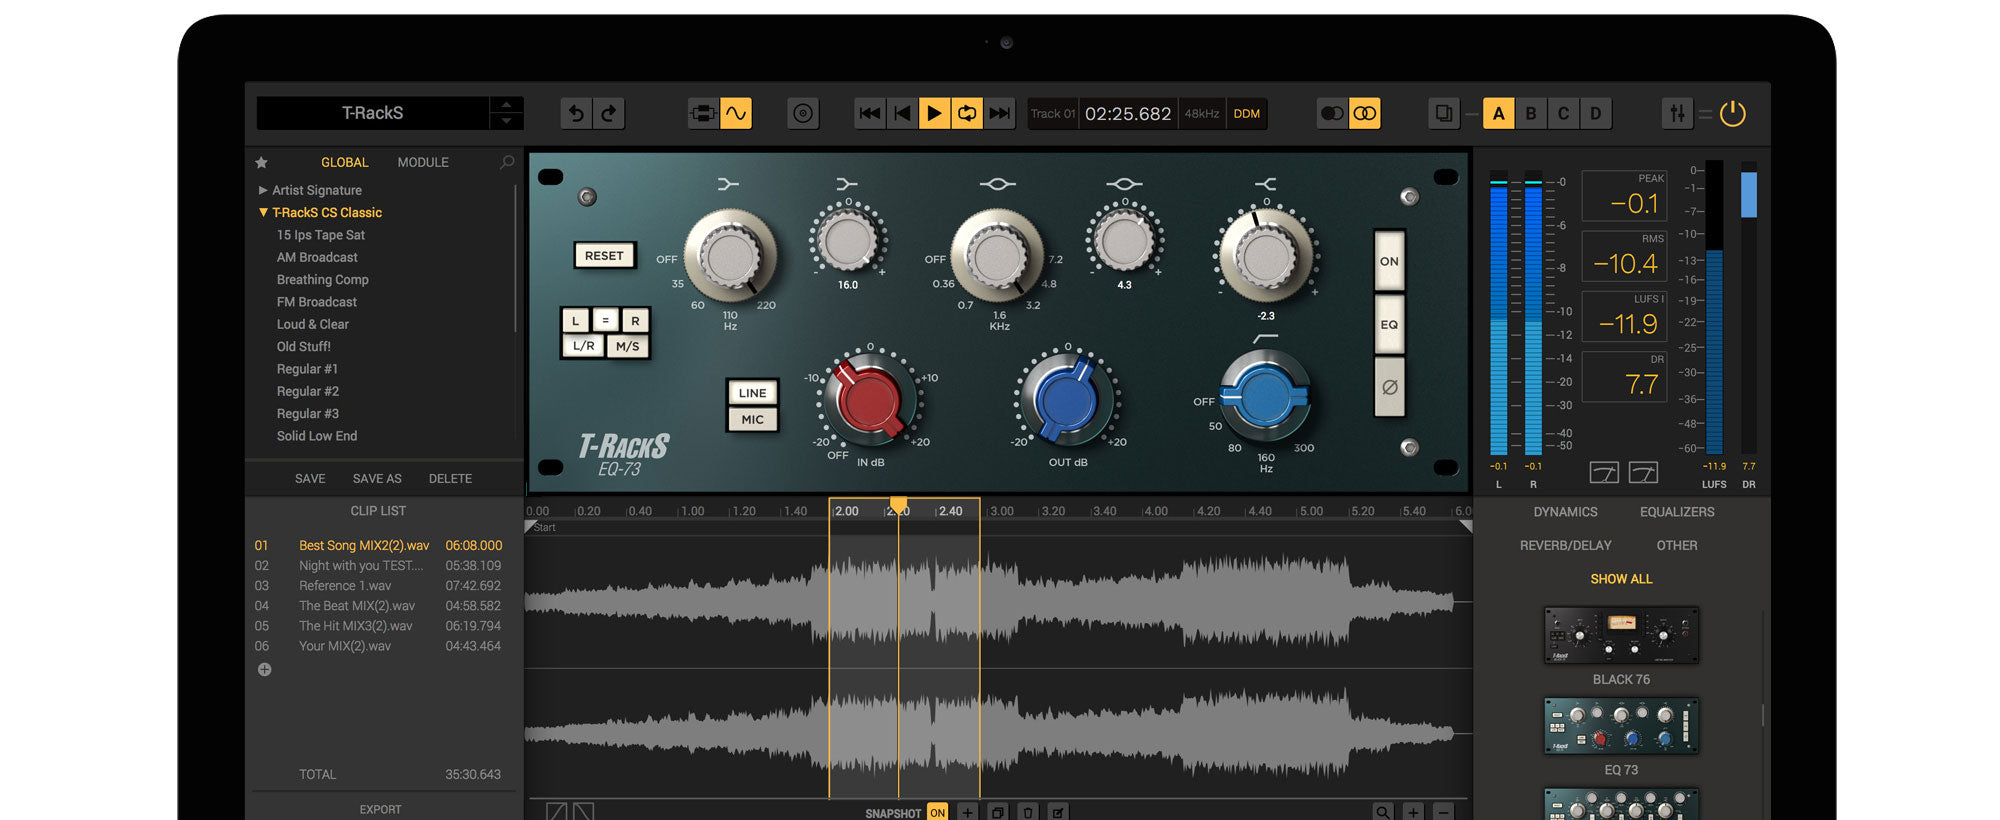The height and width of the screenshot is (820, 2000).
Task: Click the second meter view icon under DR
Action: [x=1643, y=472]
